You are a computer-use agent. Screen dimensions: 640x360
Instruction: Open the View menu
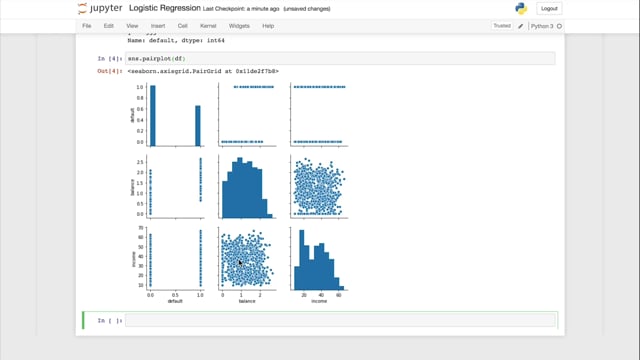(132, 26)
